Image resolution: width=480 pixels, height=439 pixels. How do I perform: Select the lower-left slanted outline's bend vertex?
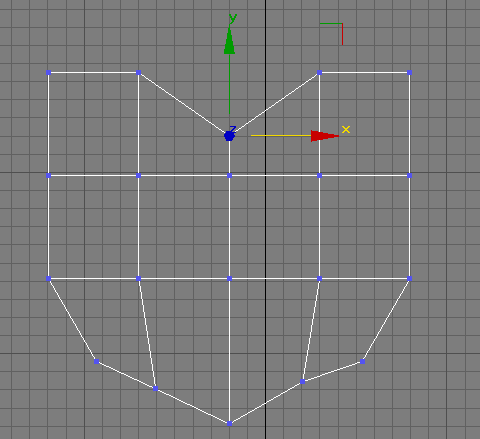pyautogui.click(x=97, y=361)
